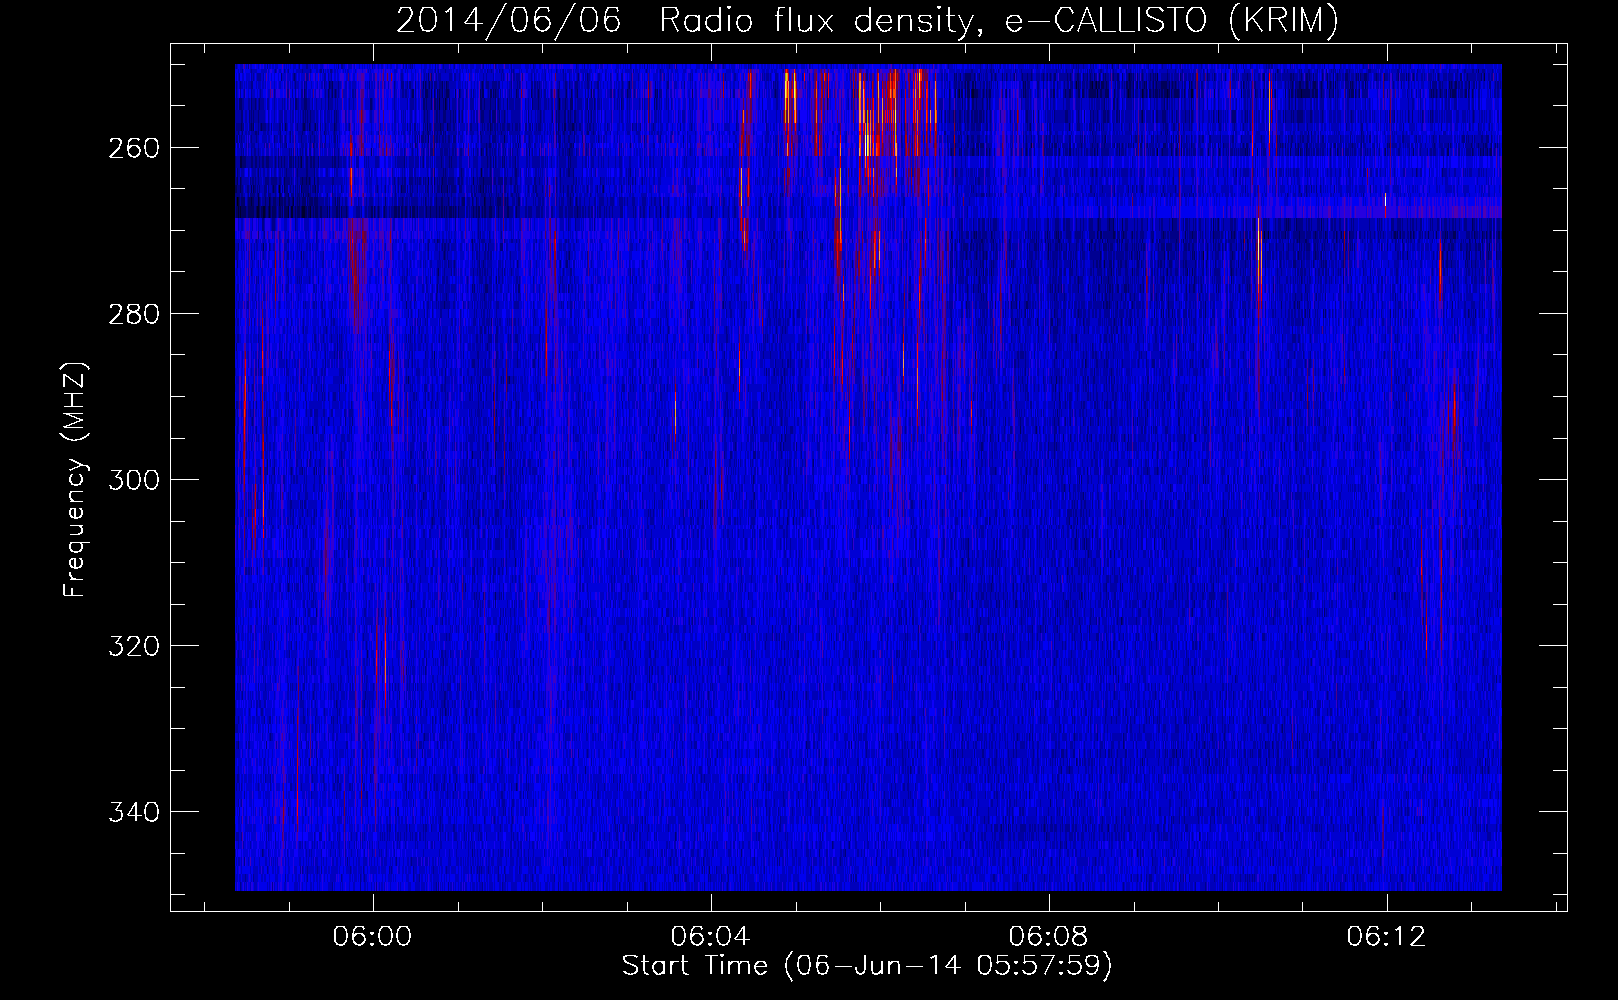The width and height of the screenshot is (1618, 1000).
Task: Select the 280 frequency tick label
Action: [133, 314]
